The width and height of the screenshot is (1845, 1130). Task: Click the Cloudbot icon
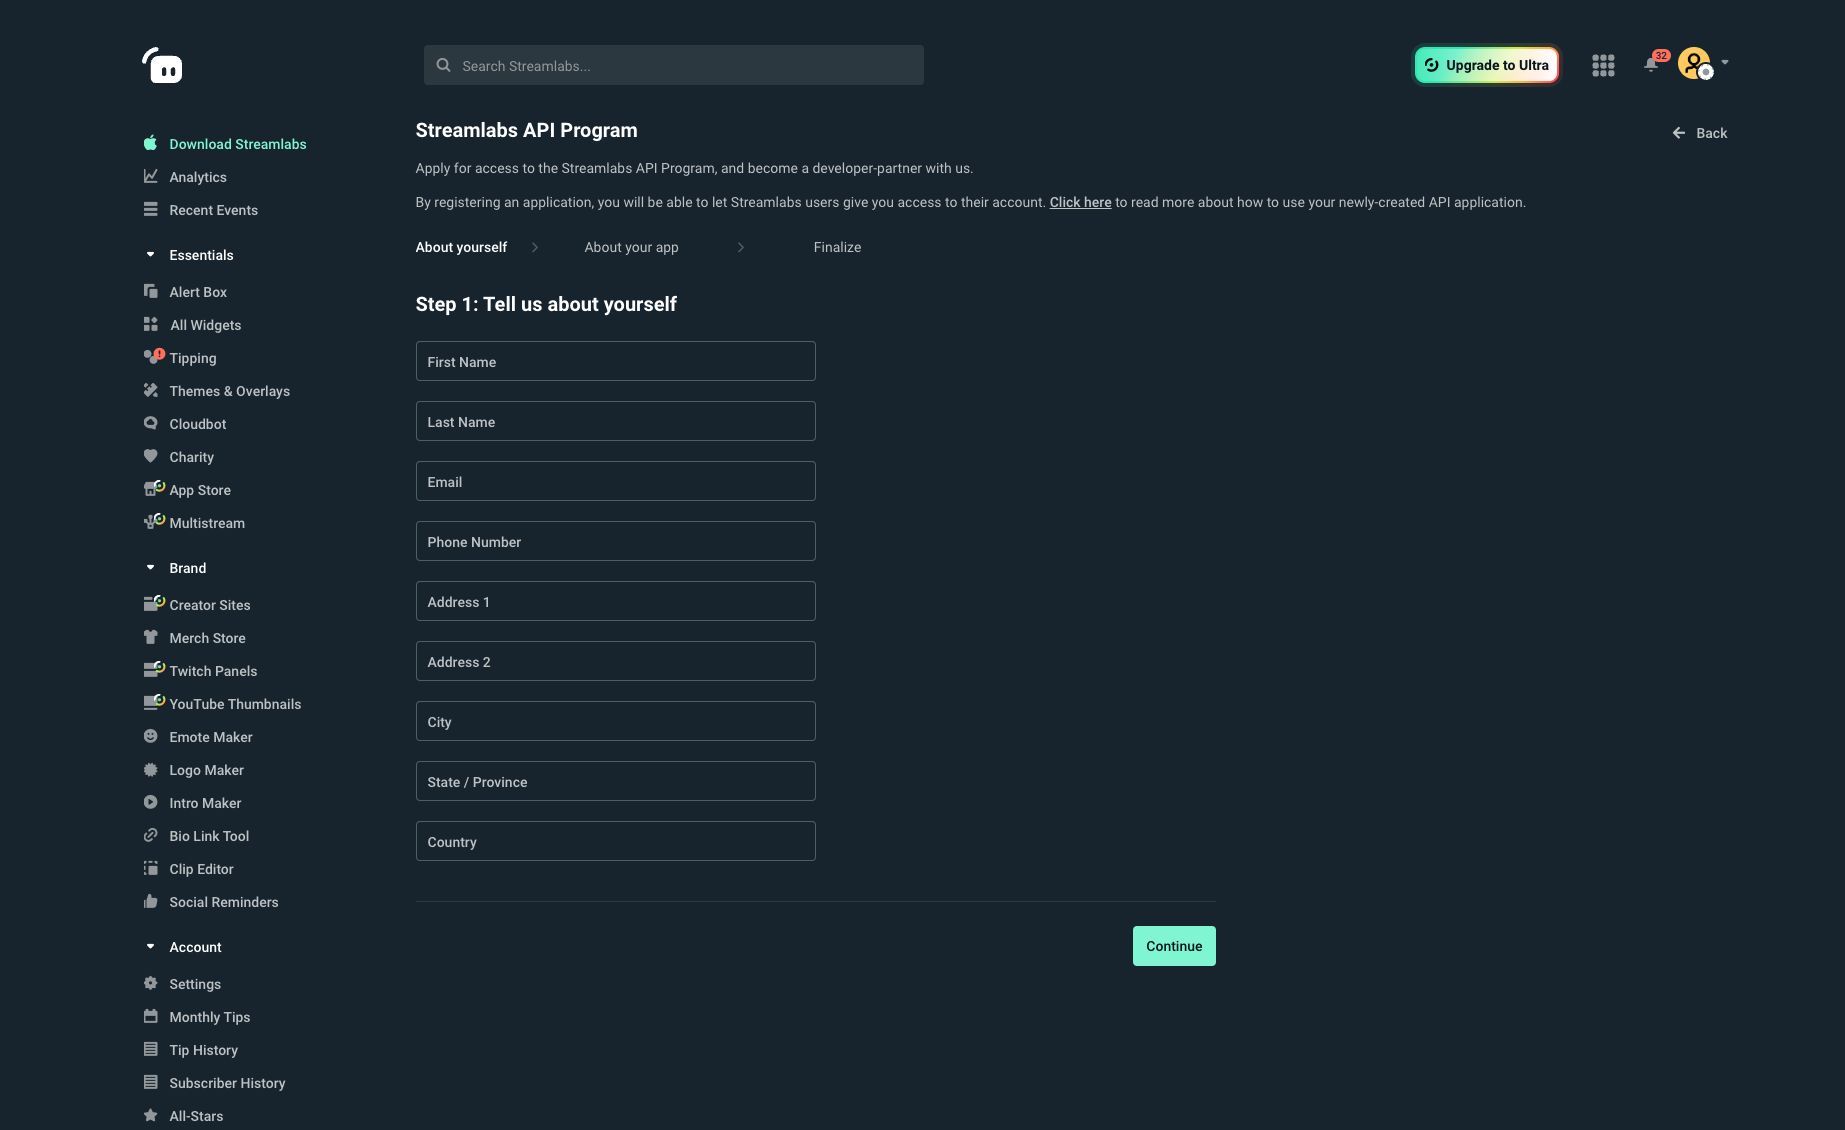tap(150, 423)
